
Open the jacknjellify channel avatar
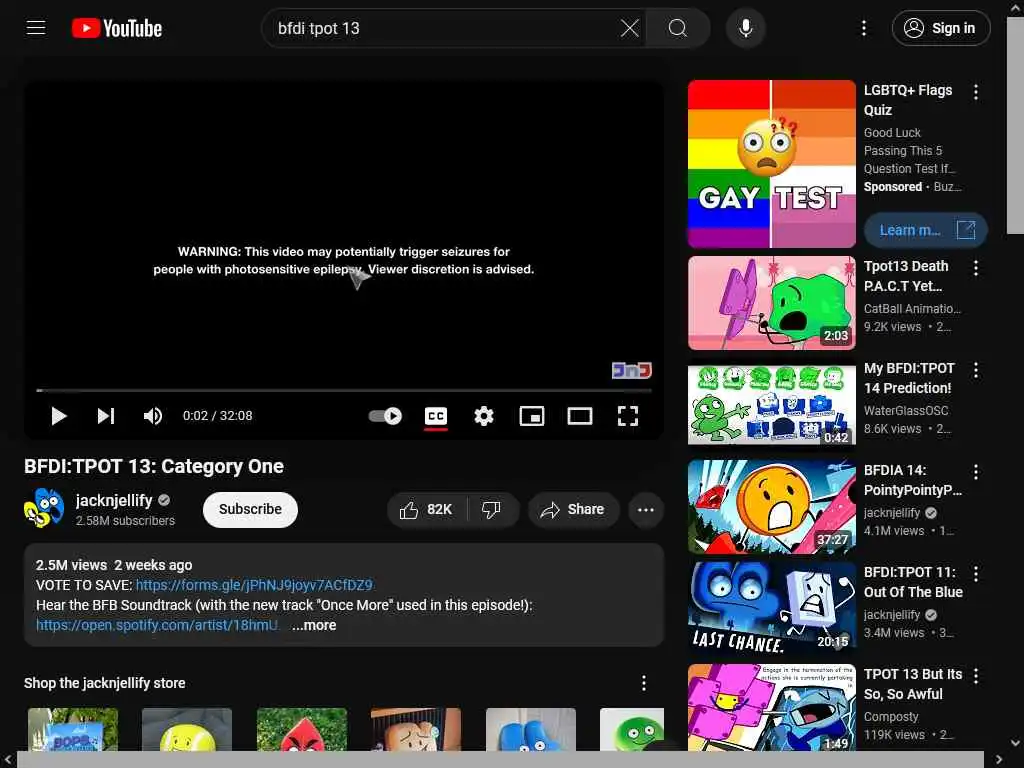pos(44,507)
